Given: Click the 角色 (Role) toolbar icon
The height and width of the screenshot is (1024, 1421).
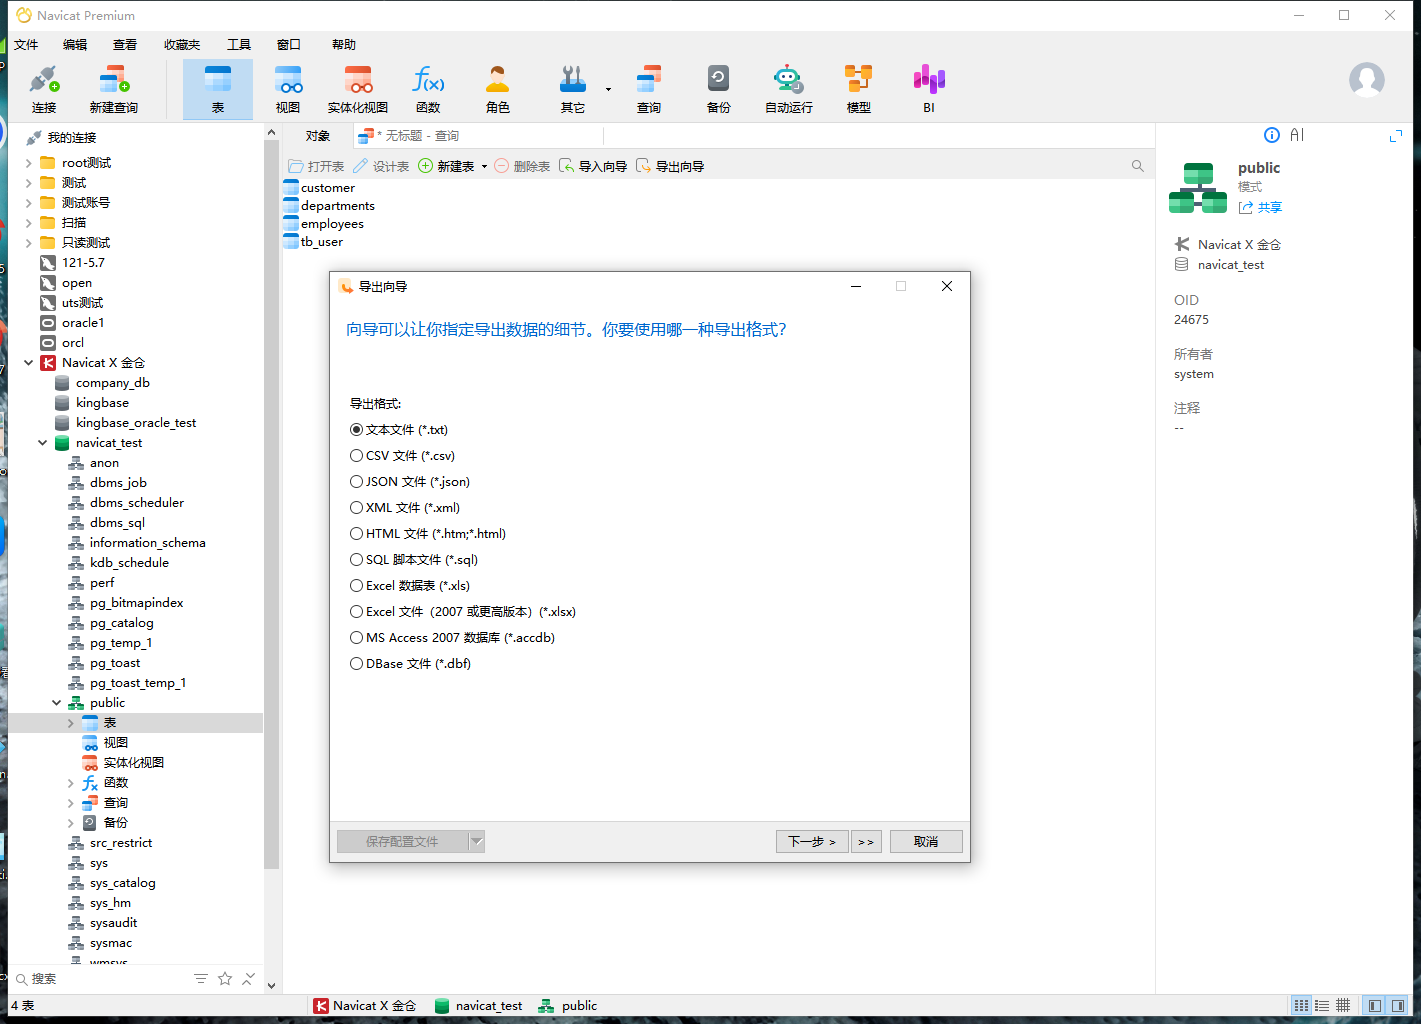Looking at the screenshot, I should [x=497, y=89].
